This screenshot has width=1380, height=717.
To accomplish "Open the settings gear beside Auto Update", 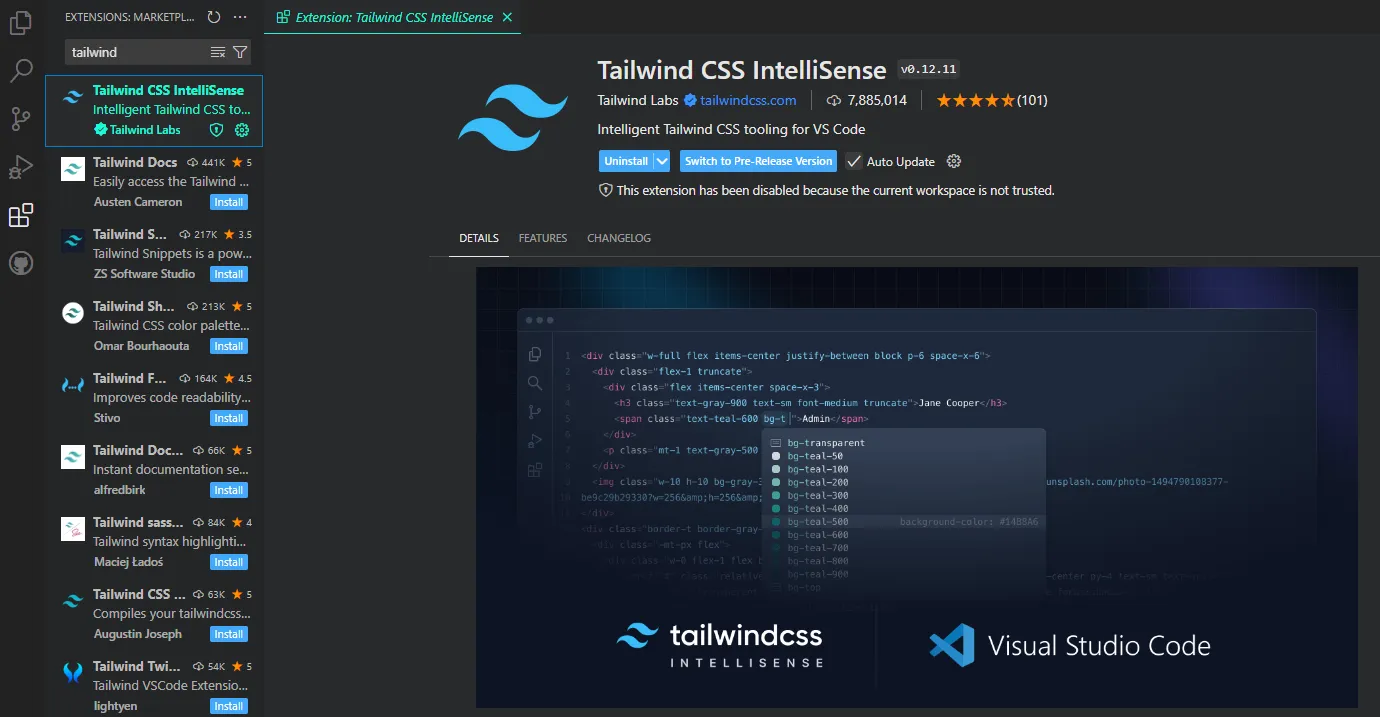I will [953, 161].
